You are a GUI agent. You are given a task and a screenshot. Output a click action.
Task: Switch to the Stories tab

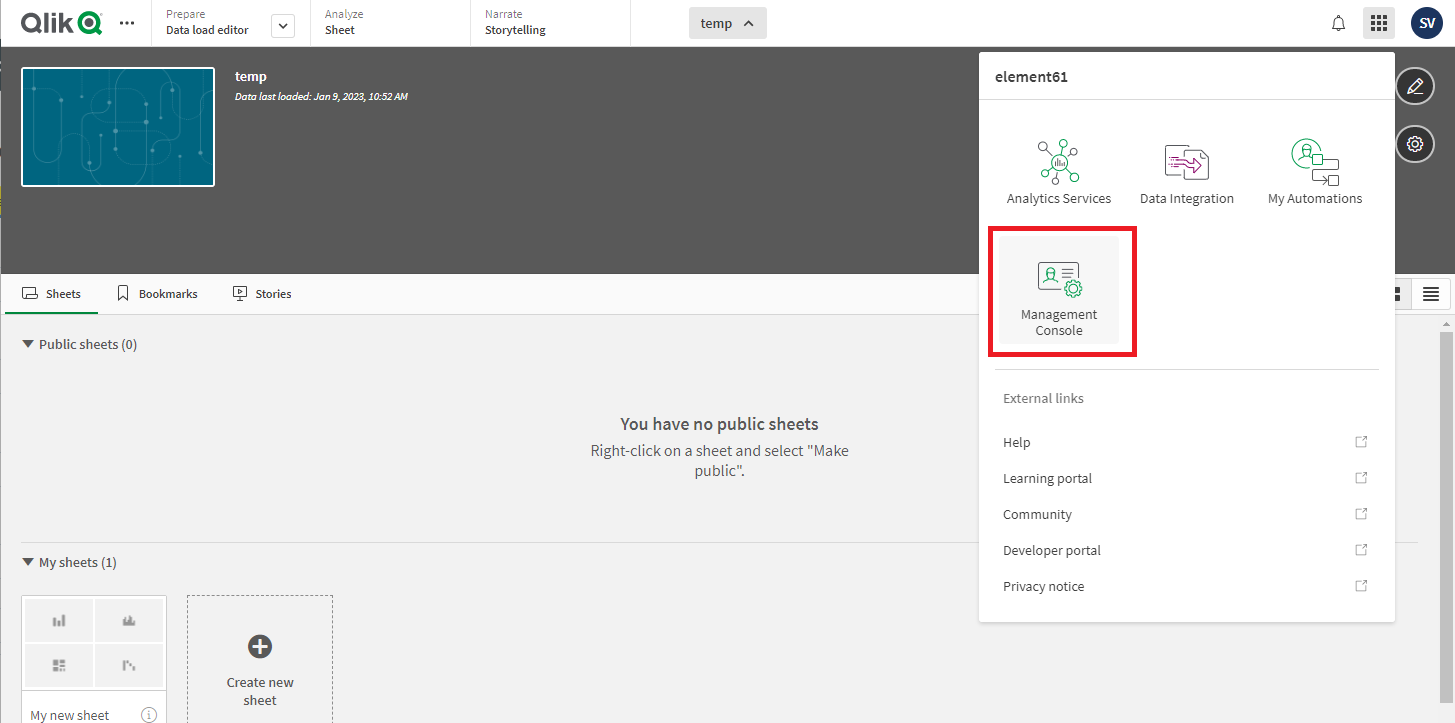(262, 293)
